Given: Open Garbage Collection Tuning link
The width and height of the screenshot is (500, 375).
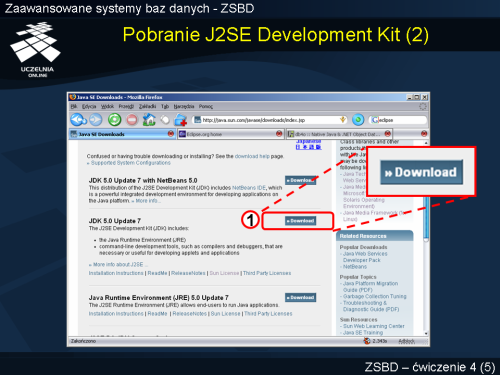Looking at the screenshot, I should (375, 296).
